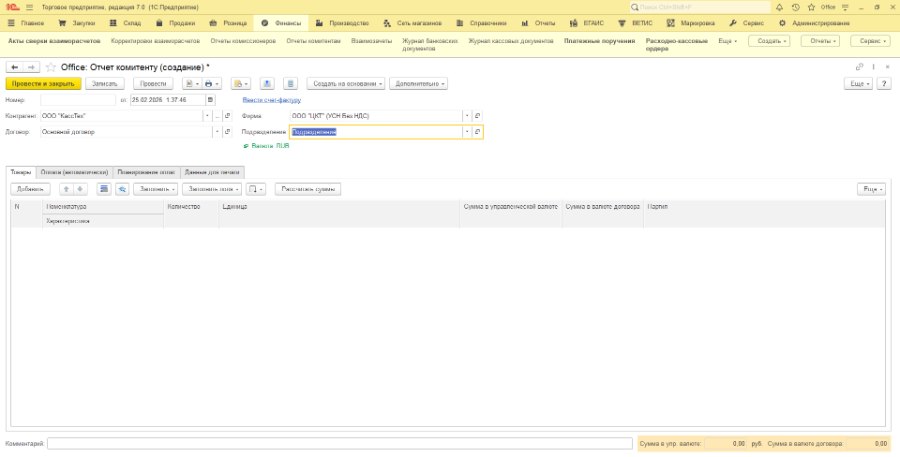Open the Контрагент record with its open icon

(x=227, y=116)
